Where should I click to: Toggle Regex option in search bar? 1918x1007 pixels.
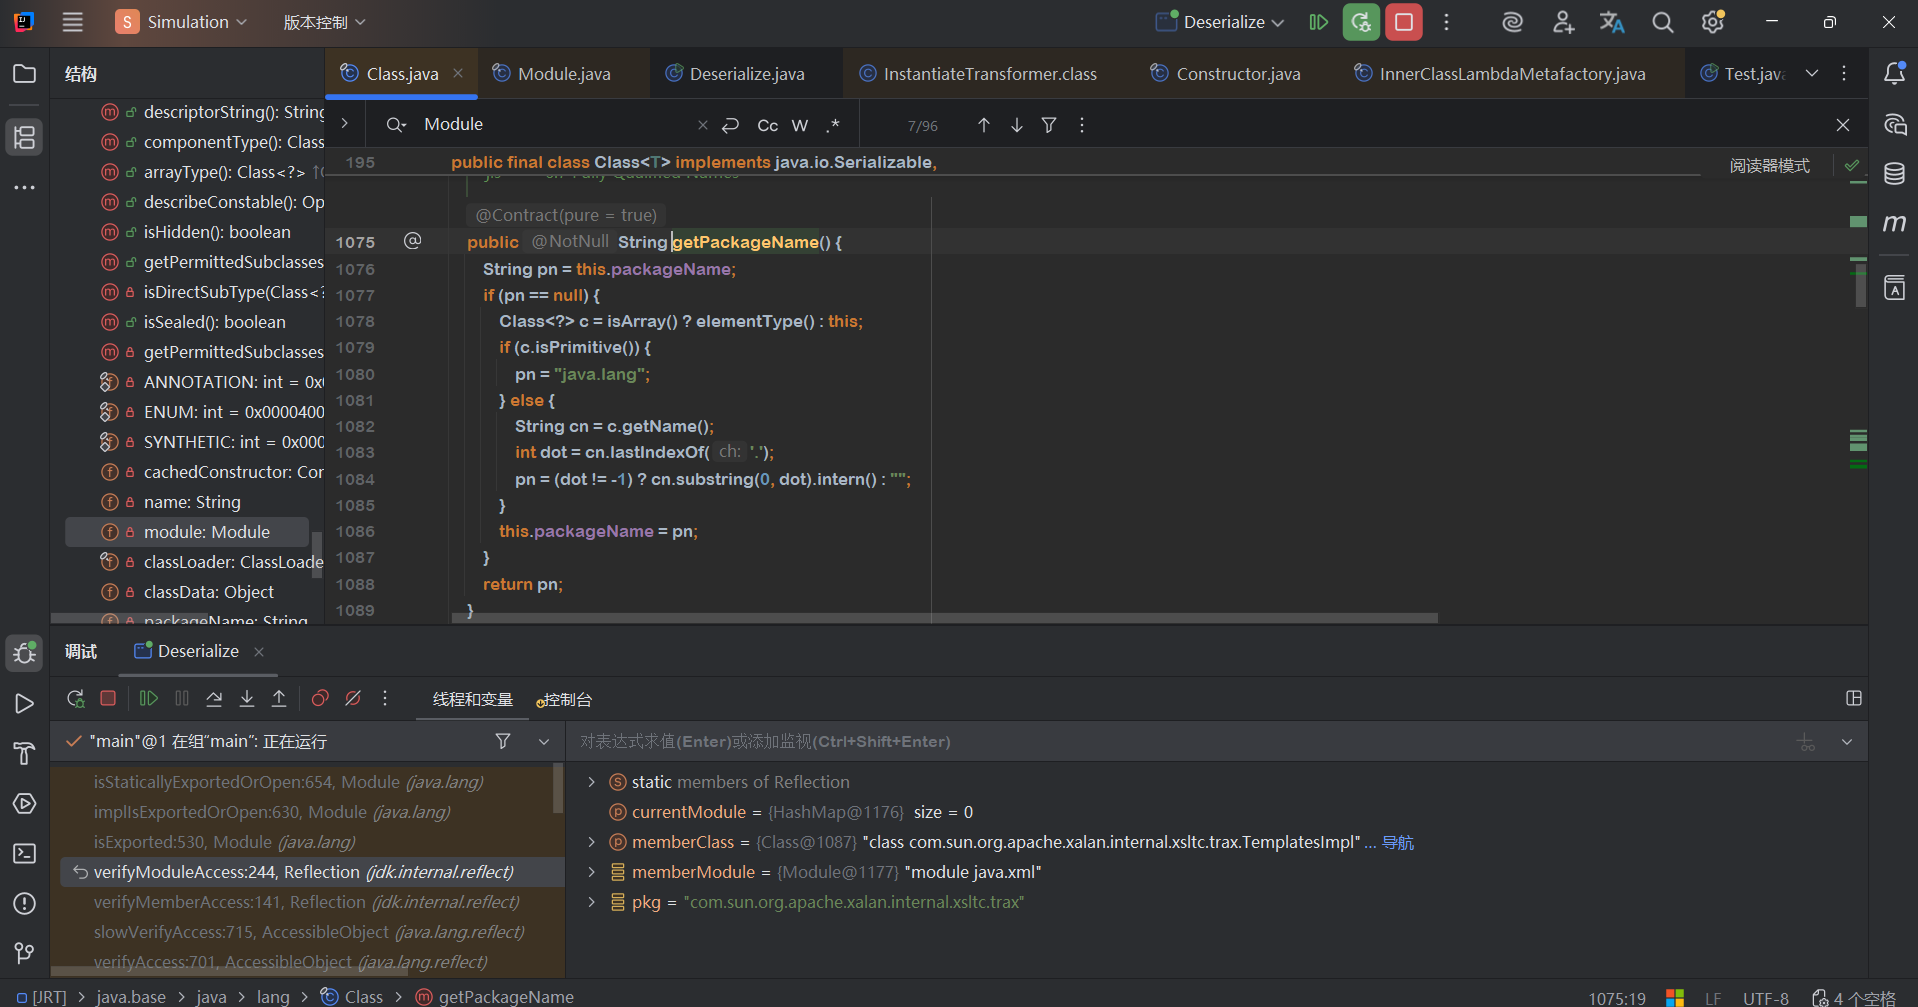click(x=832, y=125)
